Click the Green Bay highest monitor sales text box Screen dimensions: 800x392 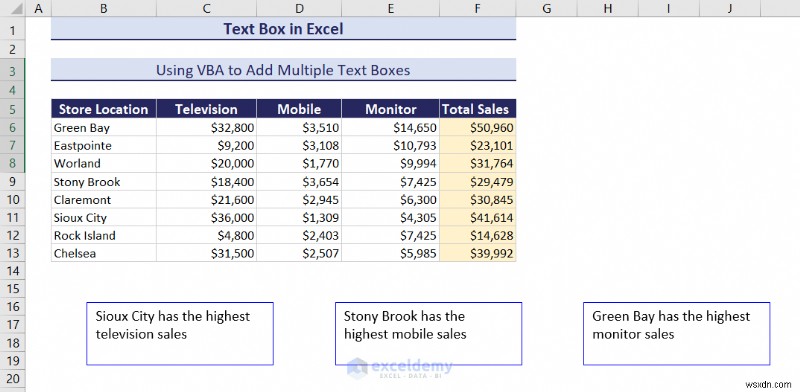coord(677,333)
